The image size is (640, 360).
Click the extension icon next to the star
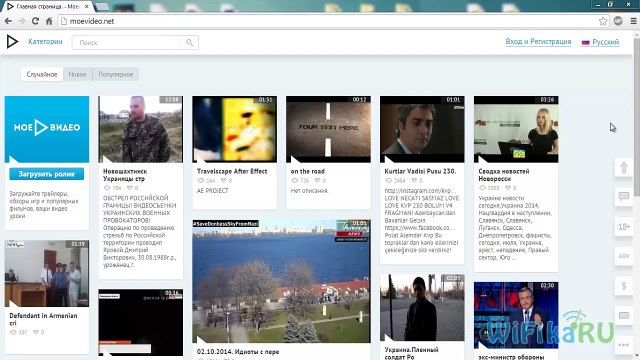[x=618, y=21]
